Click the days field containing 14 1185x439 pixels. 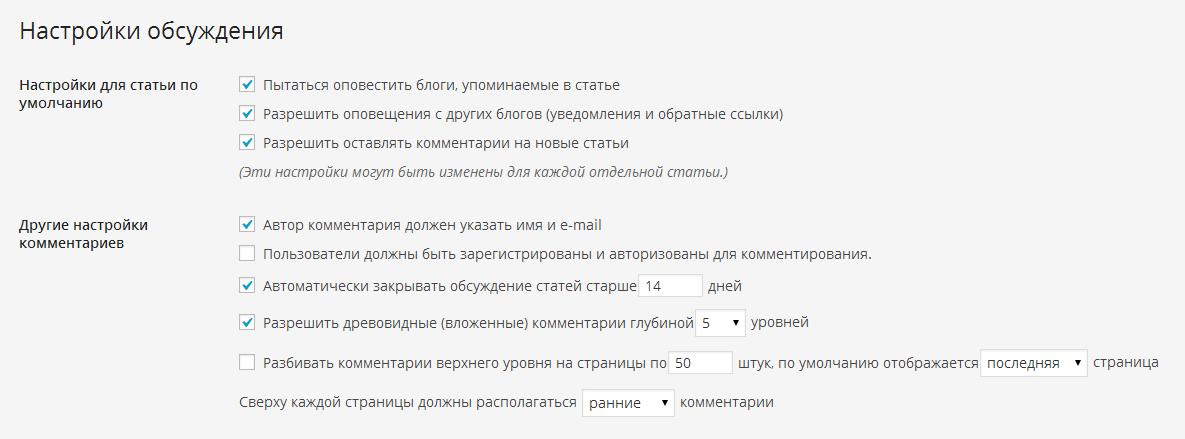tap(670, 286)
